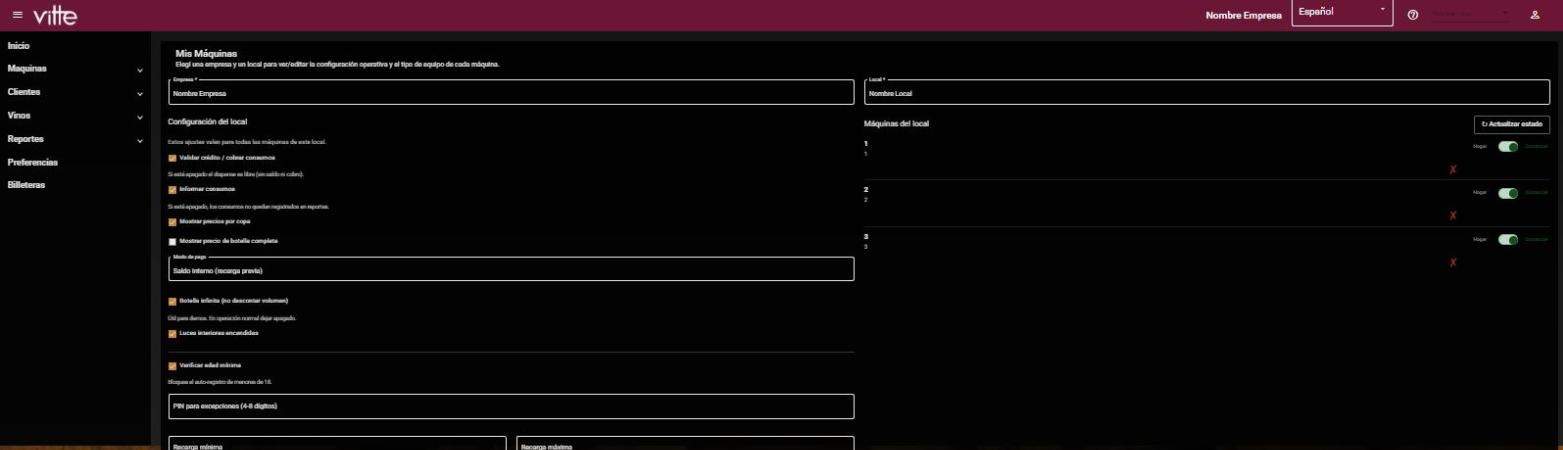Go to Inicio in the sidebar
The image size is (1563, 450).
[x=18, y=46]
